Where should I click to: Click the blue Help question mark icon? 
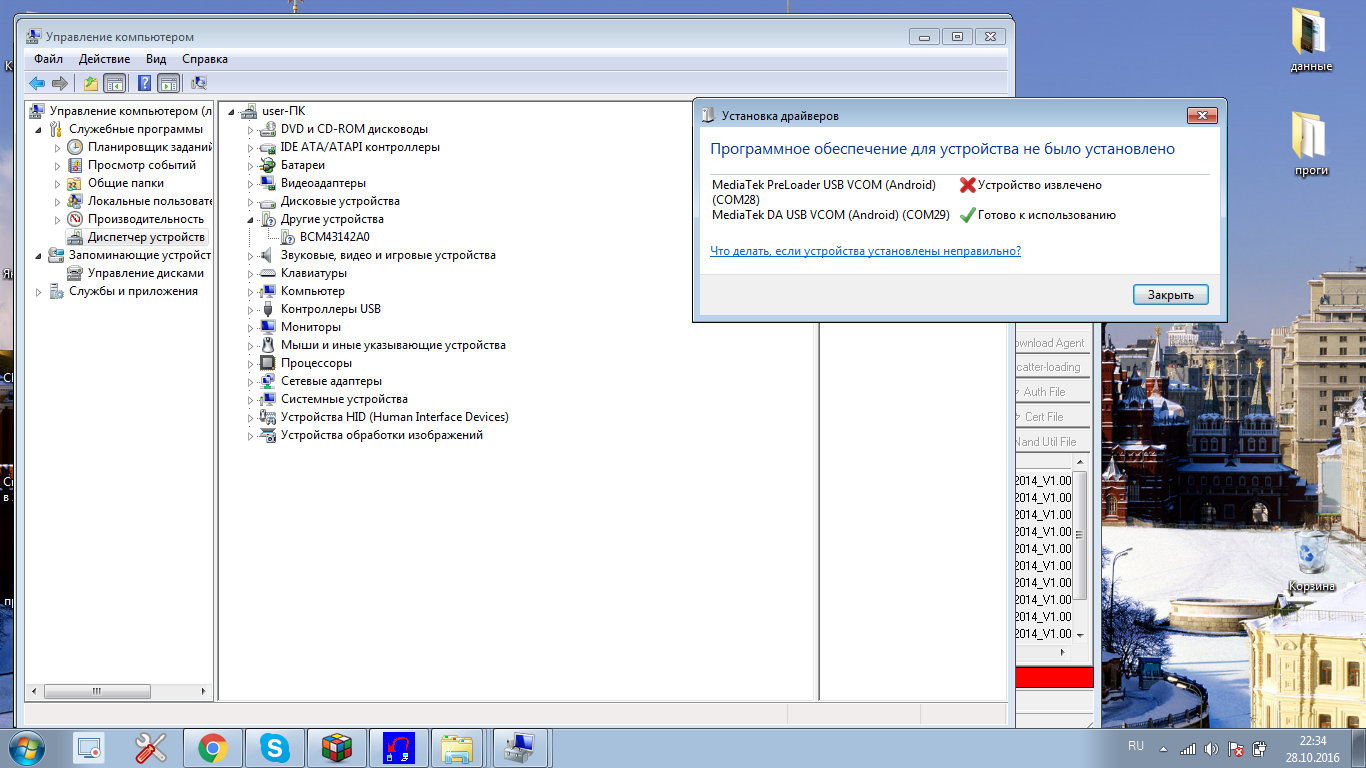[145, 83]
